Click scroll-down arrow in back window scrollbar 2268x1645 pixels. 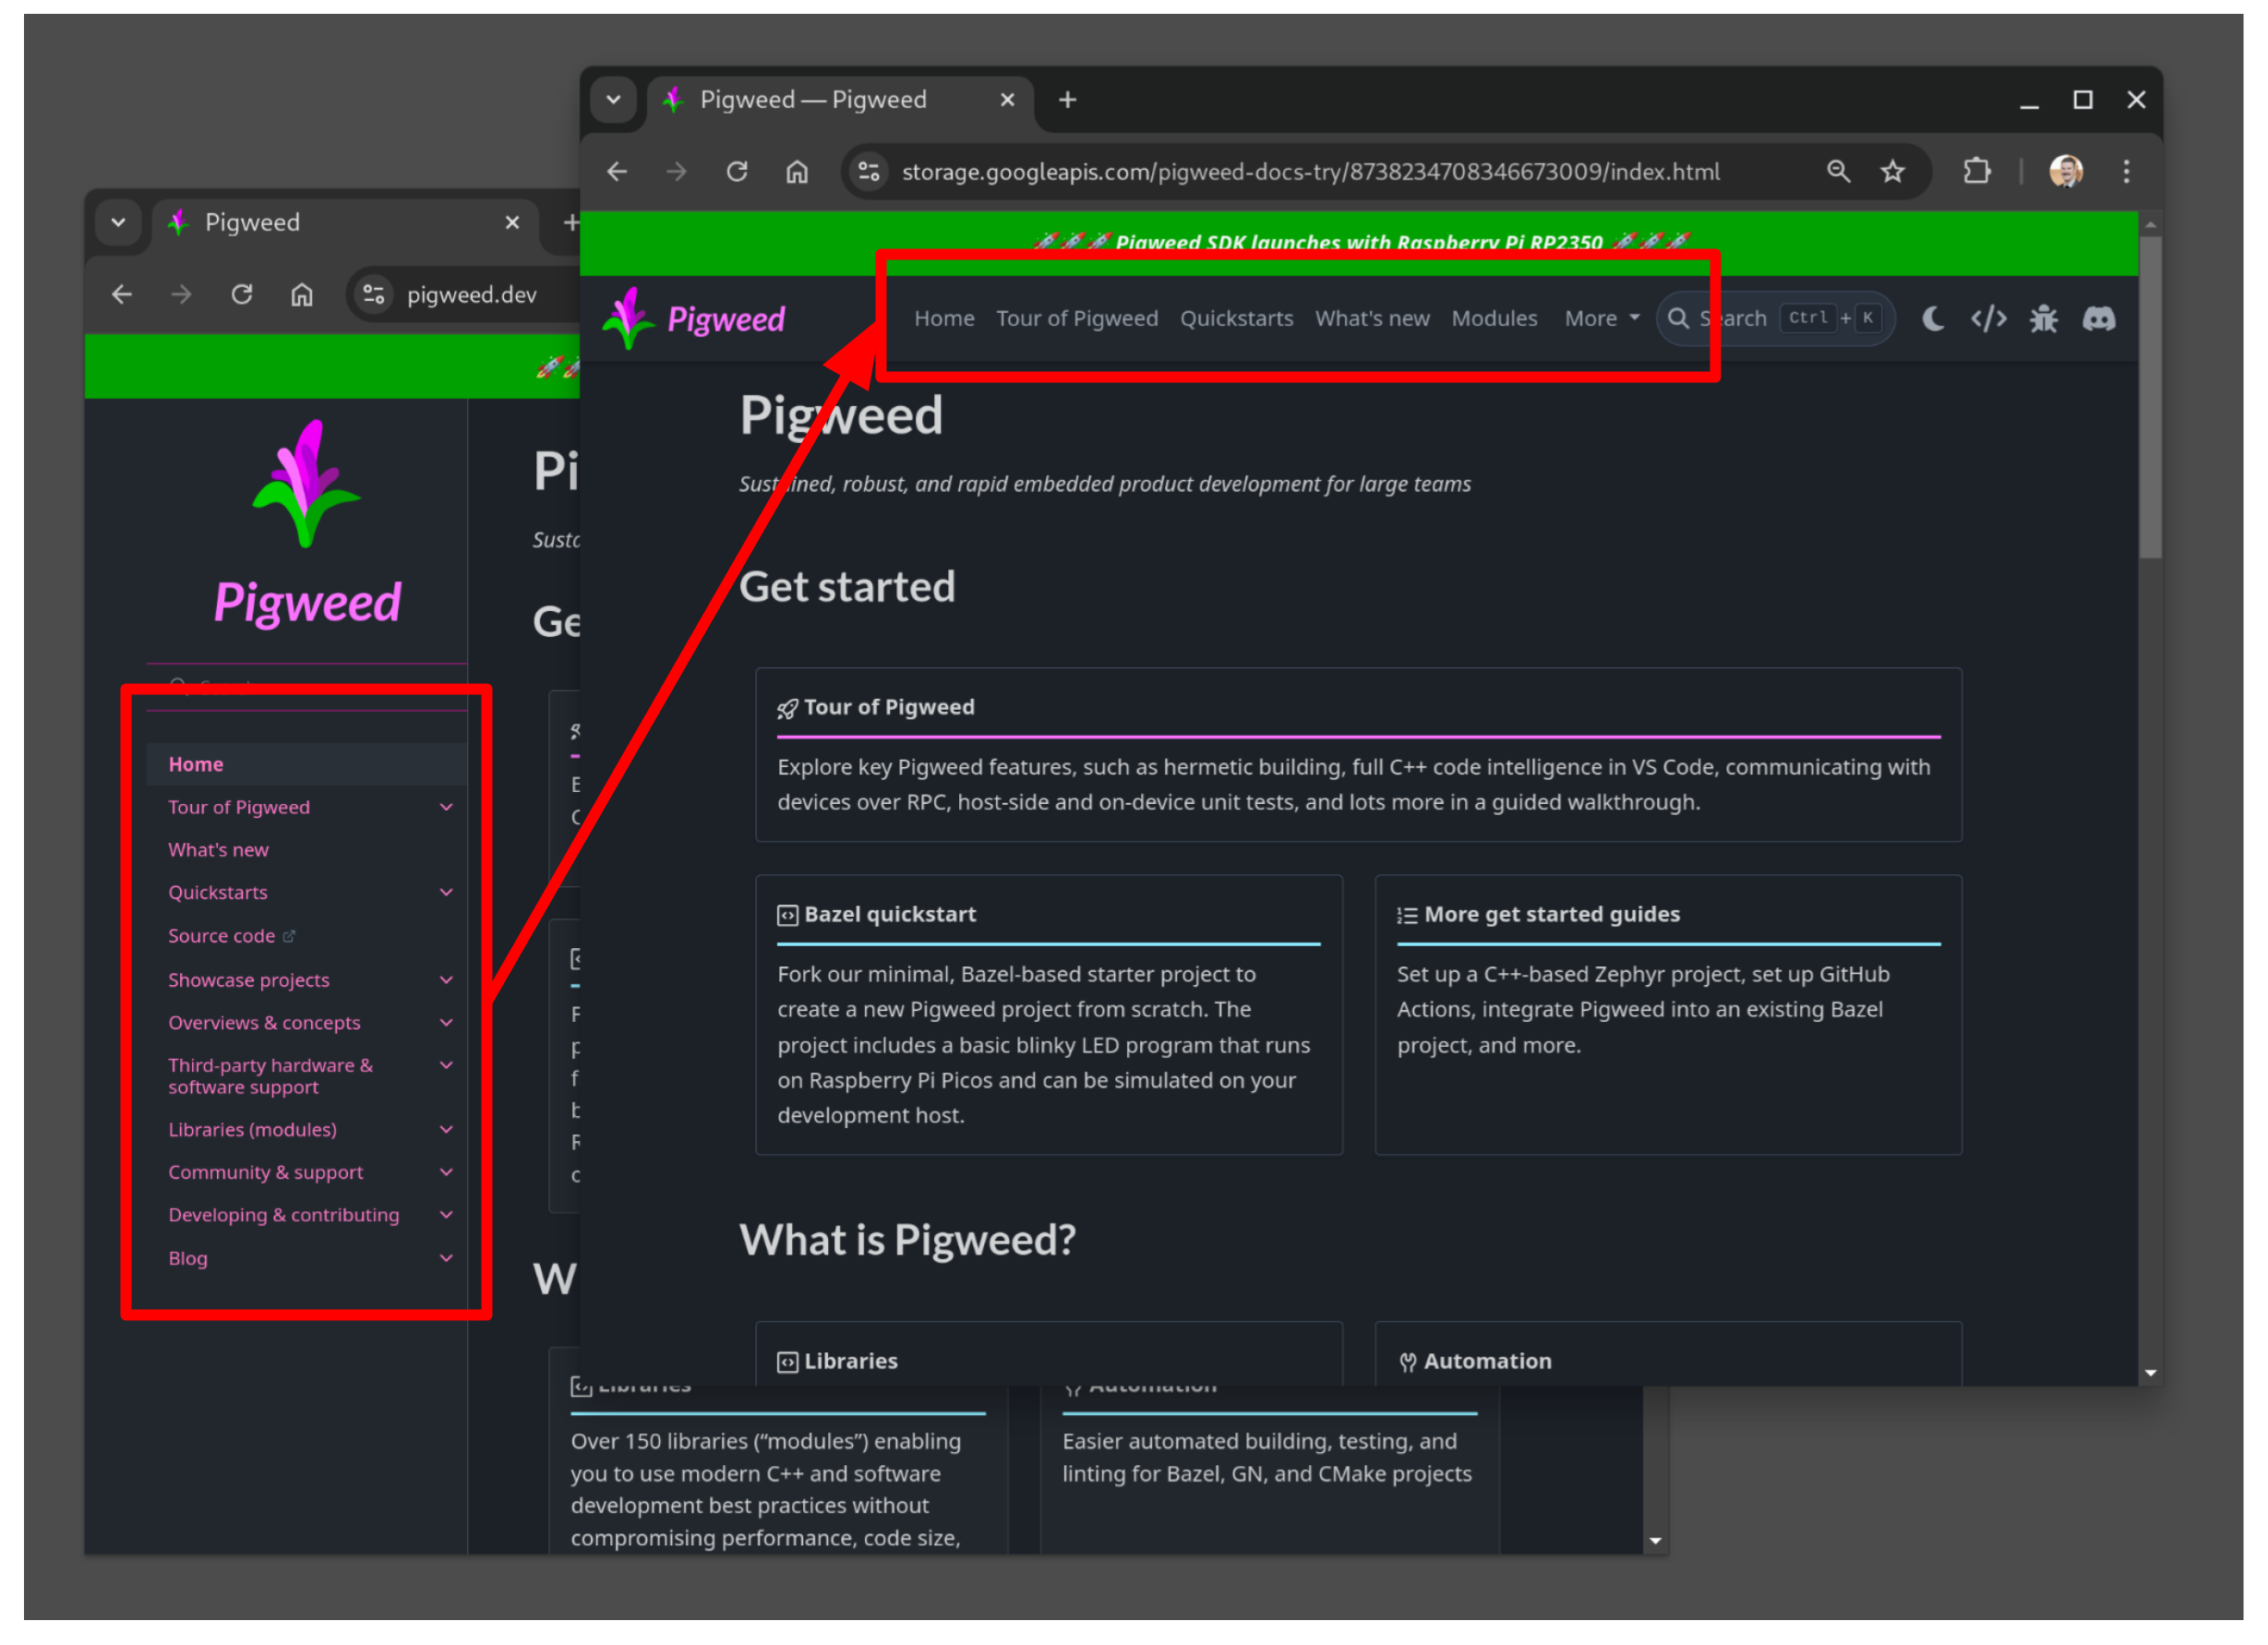[x=1655, y=1541]
